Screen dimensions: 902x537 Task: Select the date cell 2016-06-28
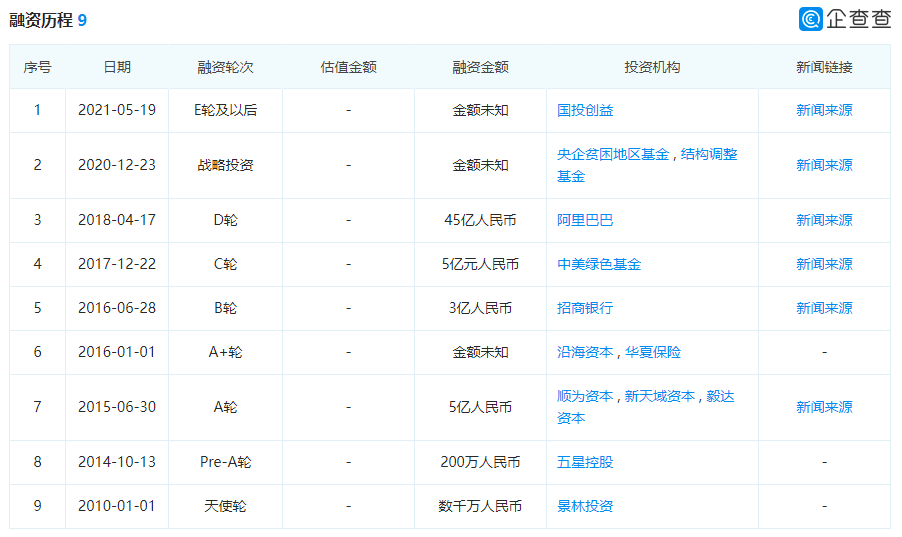[117, 308]
